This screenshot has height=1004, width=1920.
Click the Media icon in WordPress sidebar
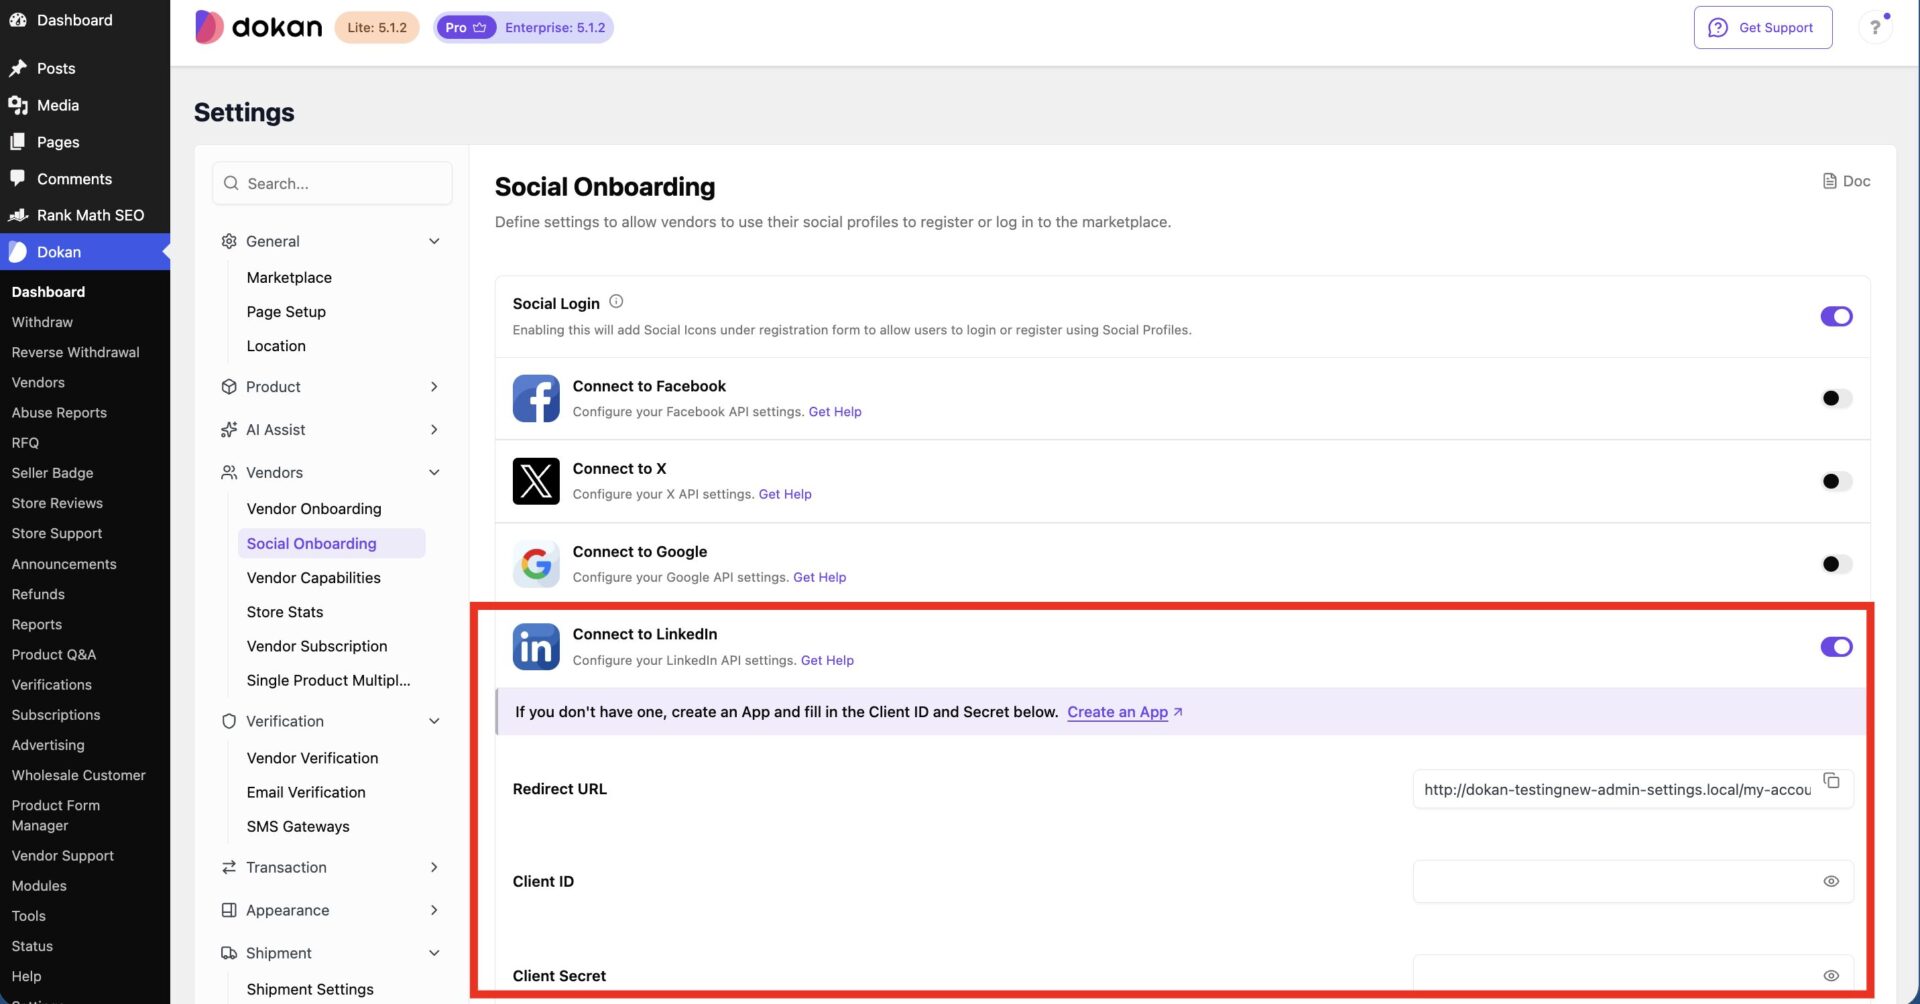18,105
